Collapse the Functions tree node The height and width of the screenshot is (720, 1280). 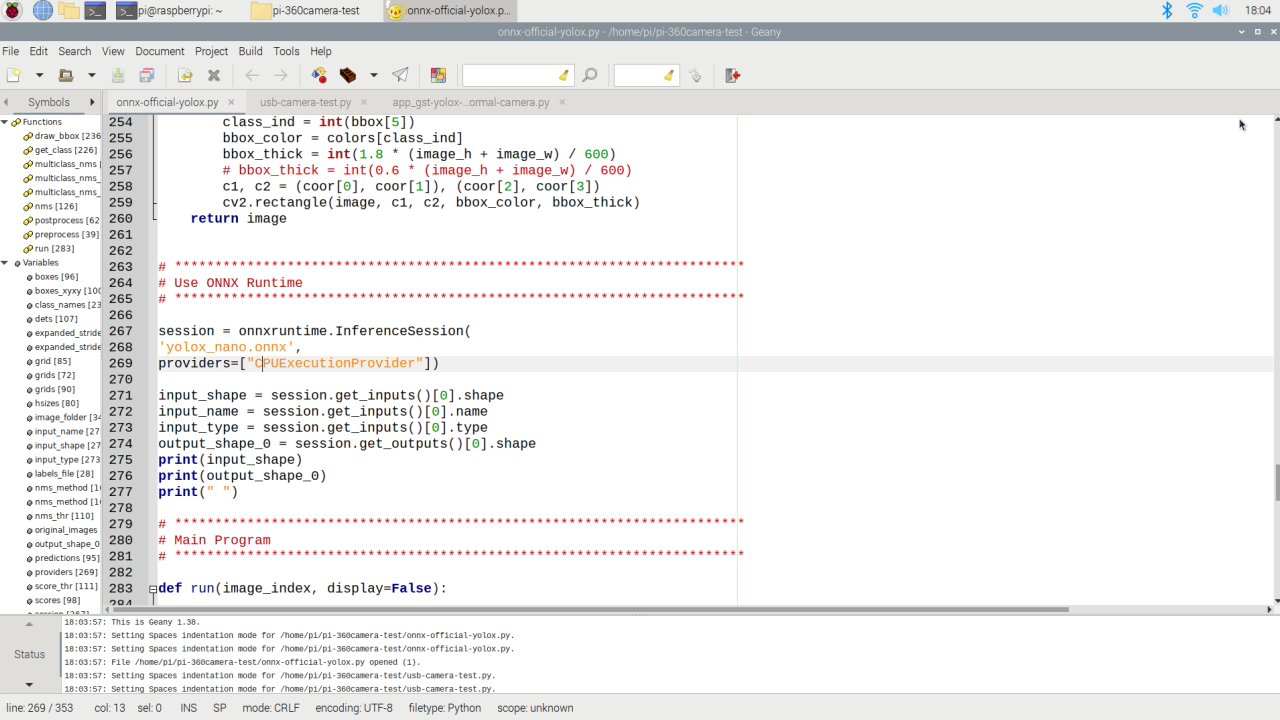5,122
